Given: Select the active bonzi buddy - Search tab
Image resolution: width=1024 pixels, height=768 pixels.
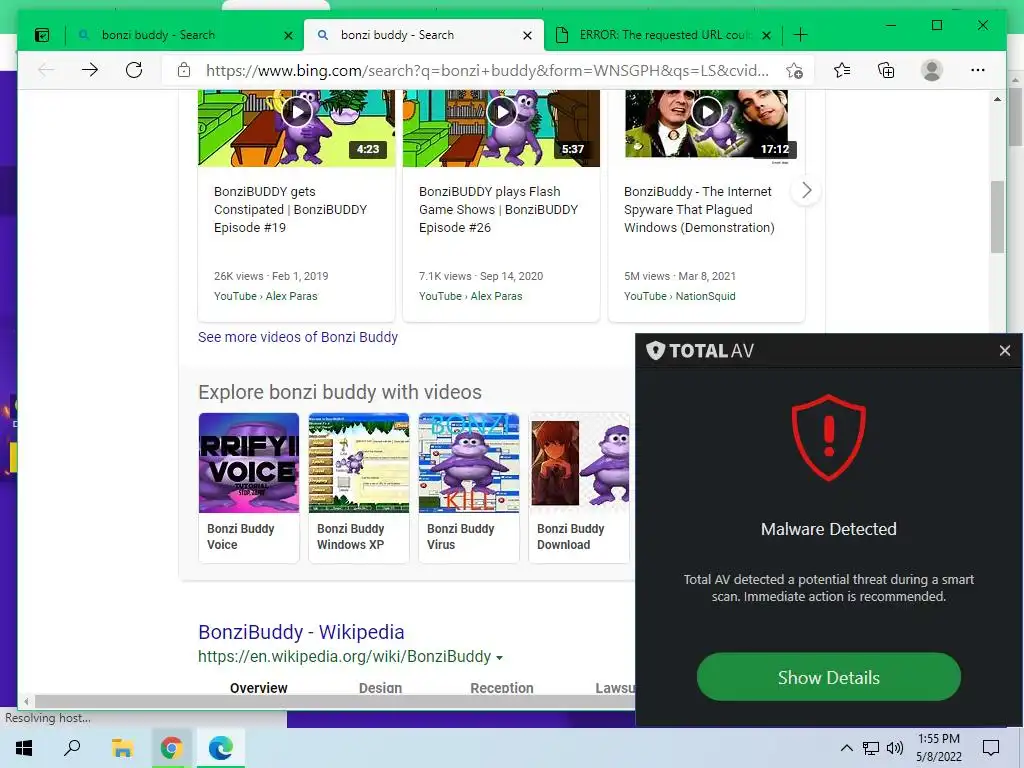Looking at the screenshot, I should [x=423, y=35].
